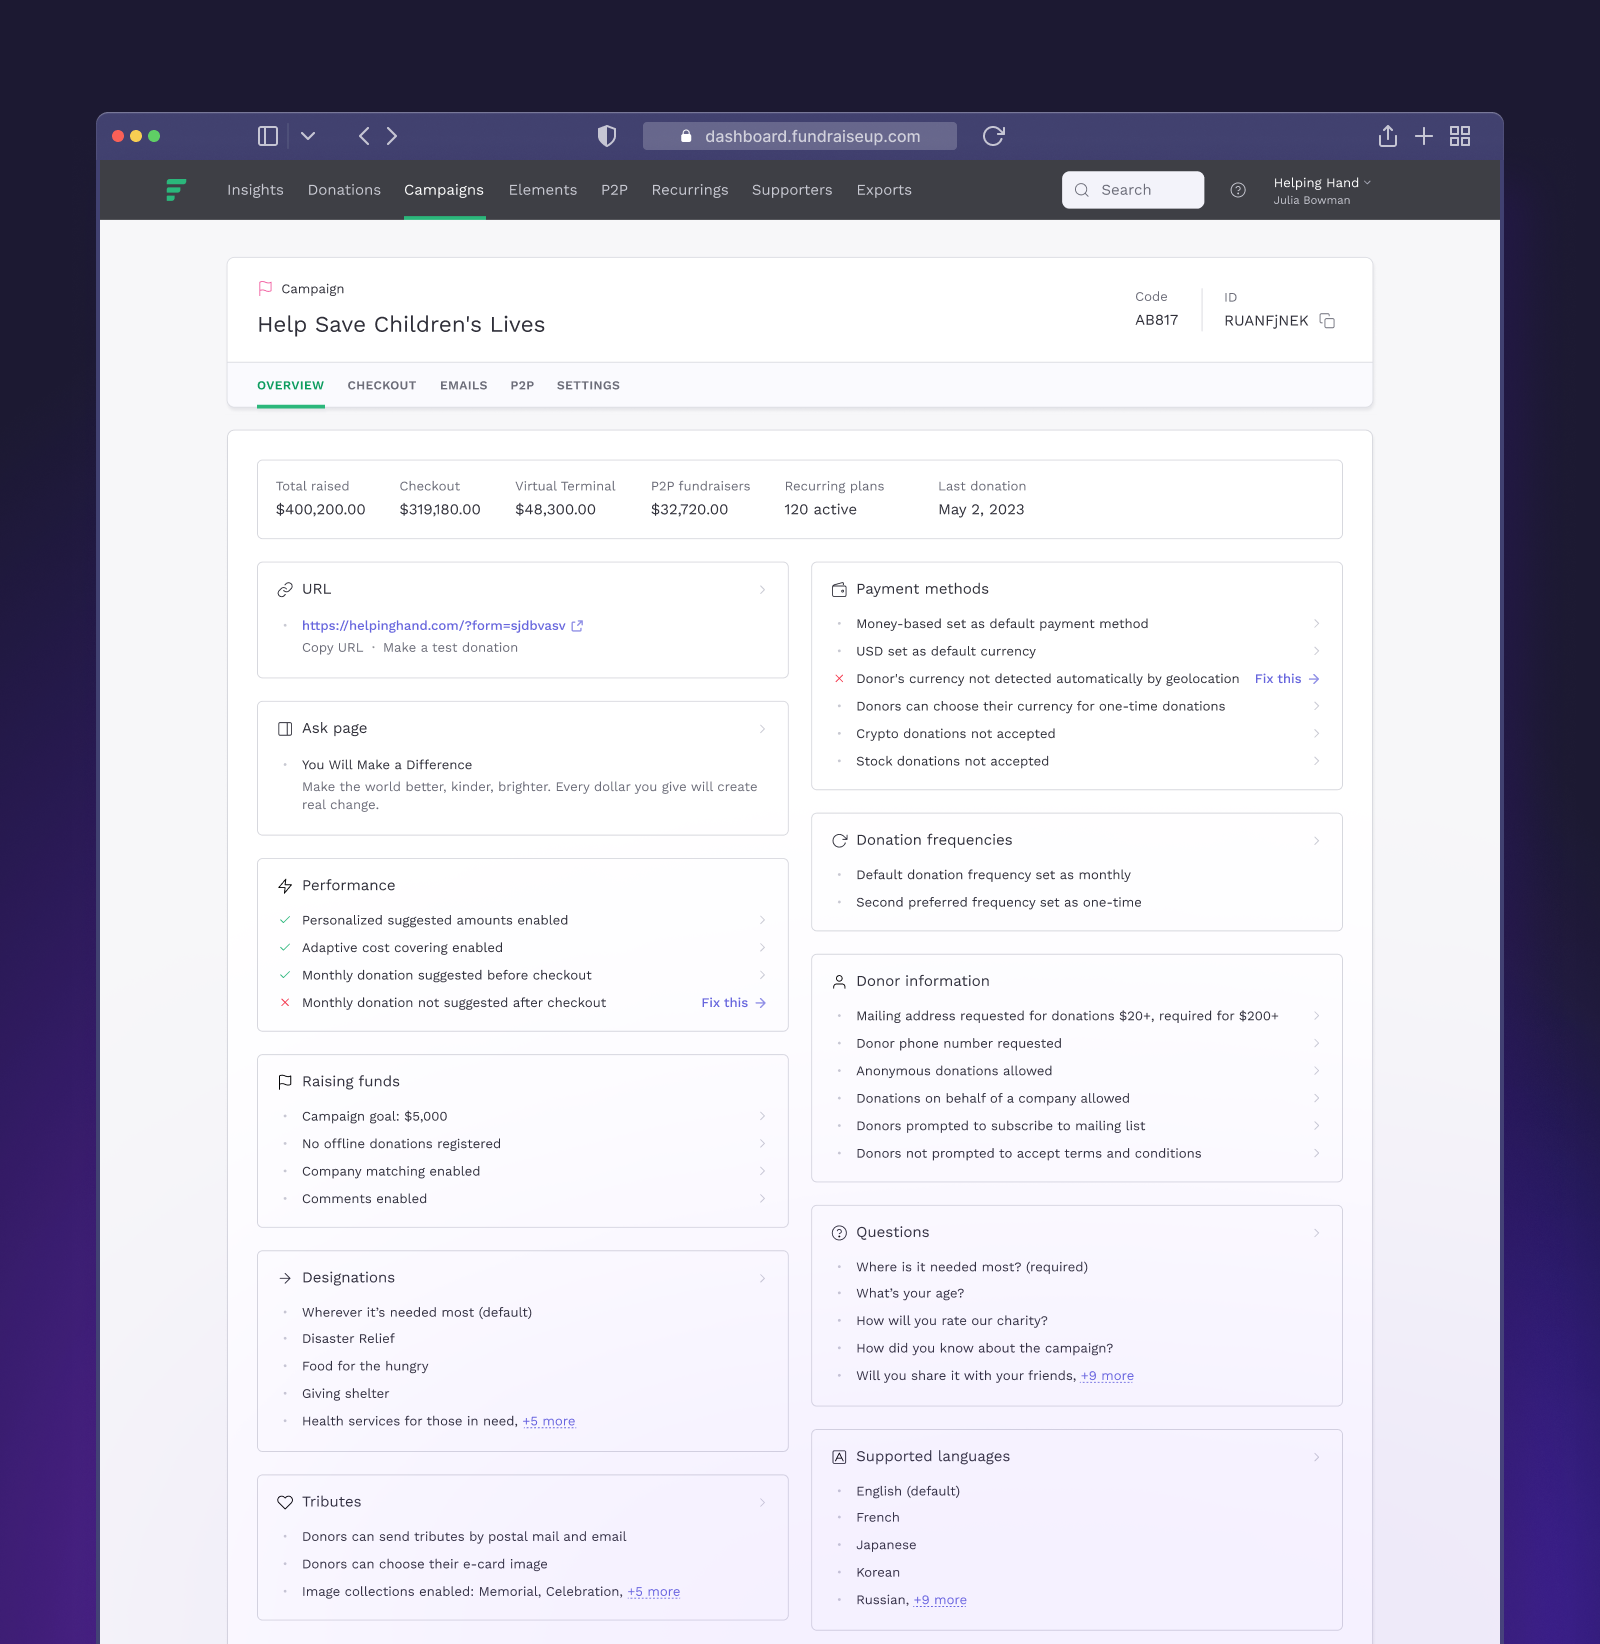Click the Ask page panel icon
The image size is (1600, 1644).
coord(285,729)
